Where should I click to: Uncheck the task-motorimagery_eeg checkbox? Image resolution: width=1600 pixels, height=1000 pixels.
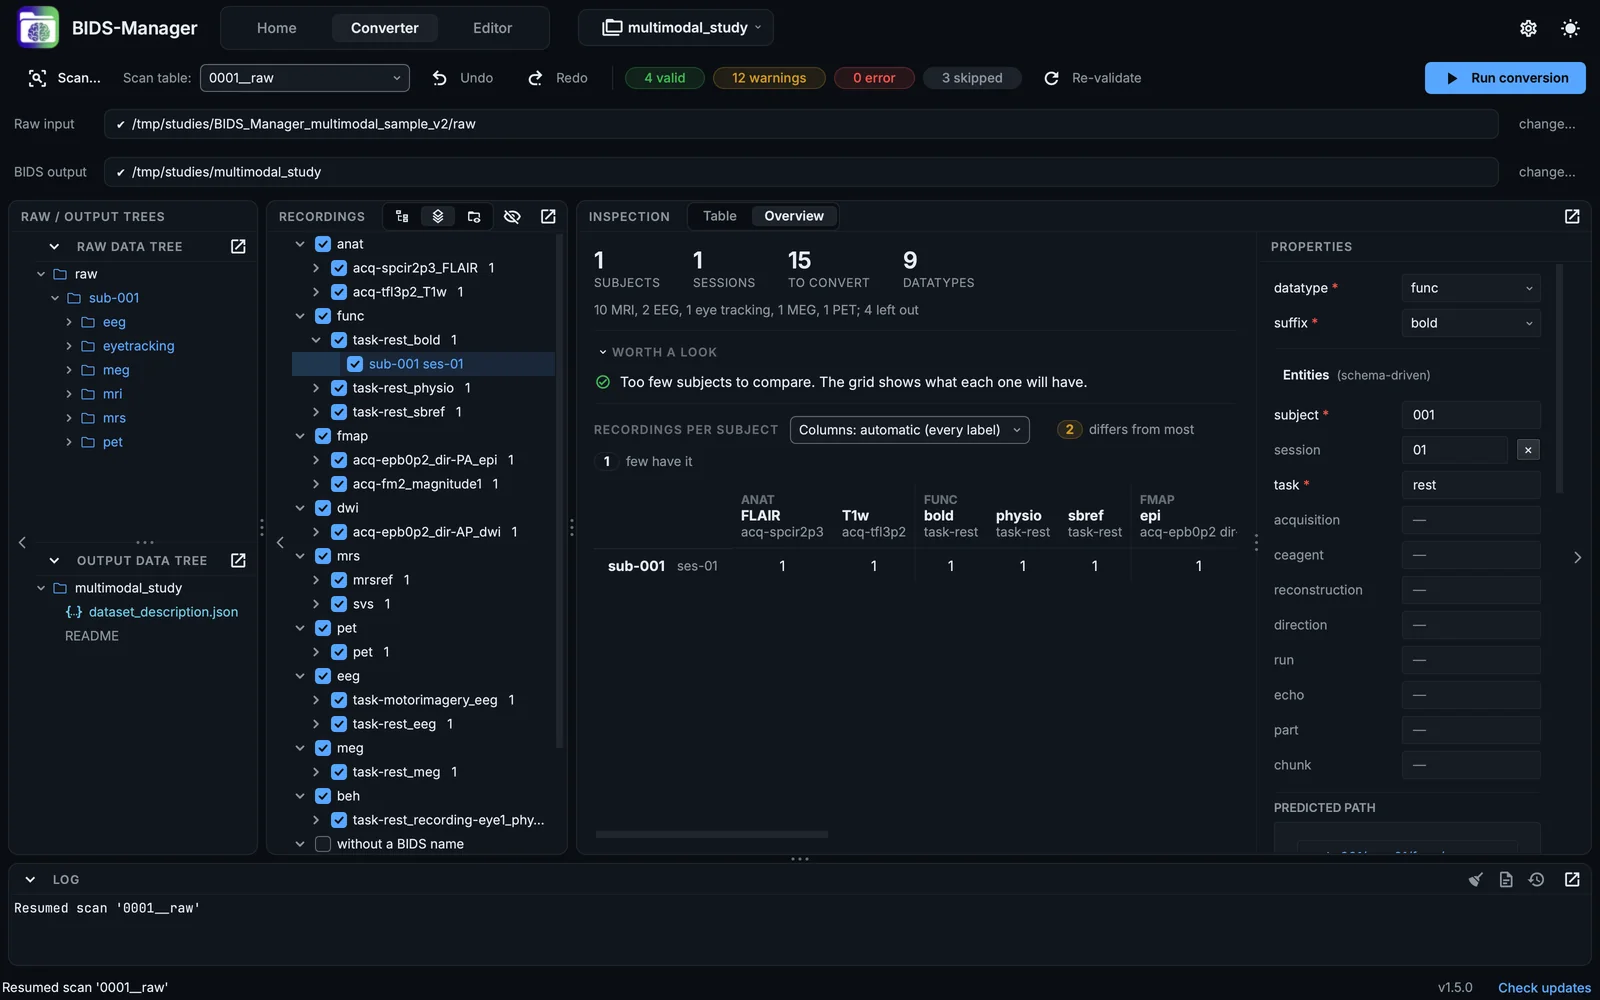pyautogui.click(x=339, y=700)
